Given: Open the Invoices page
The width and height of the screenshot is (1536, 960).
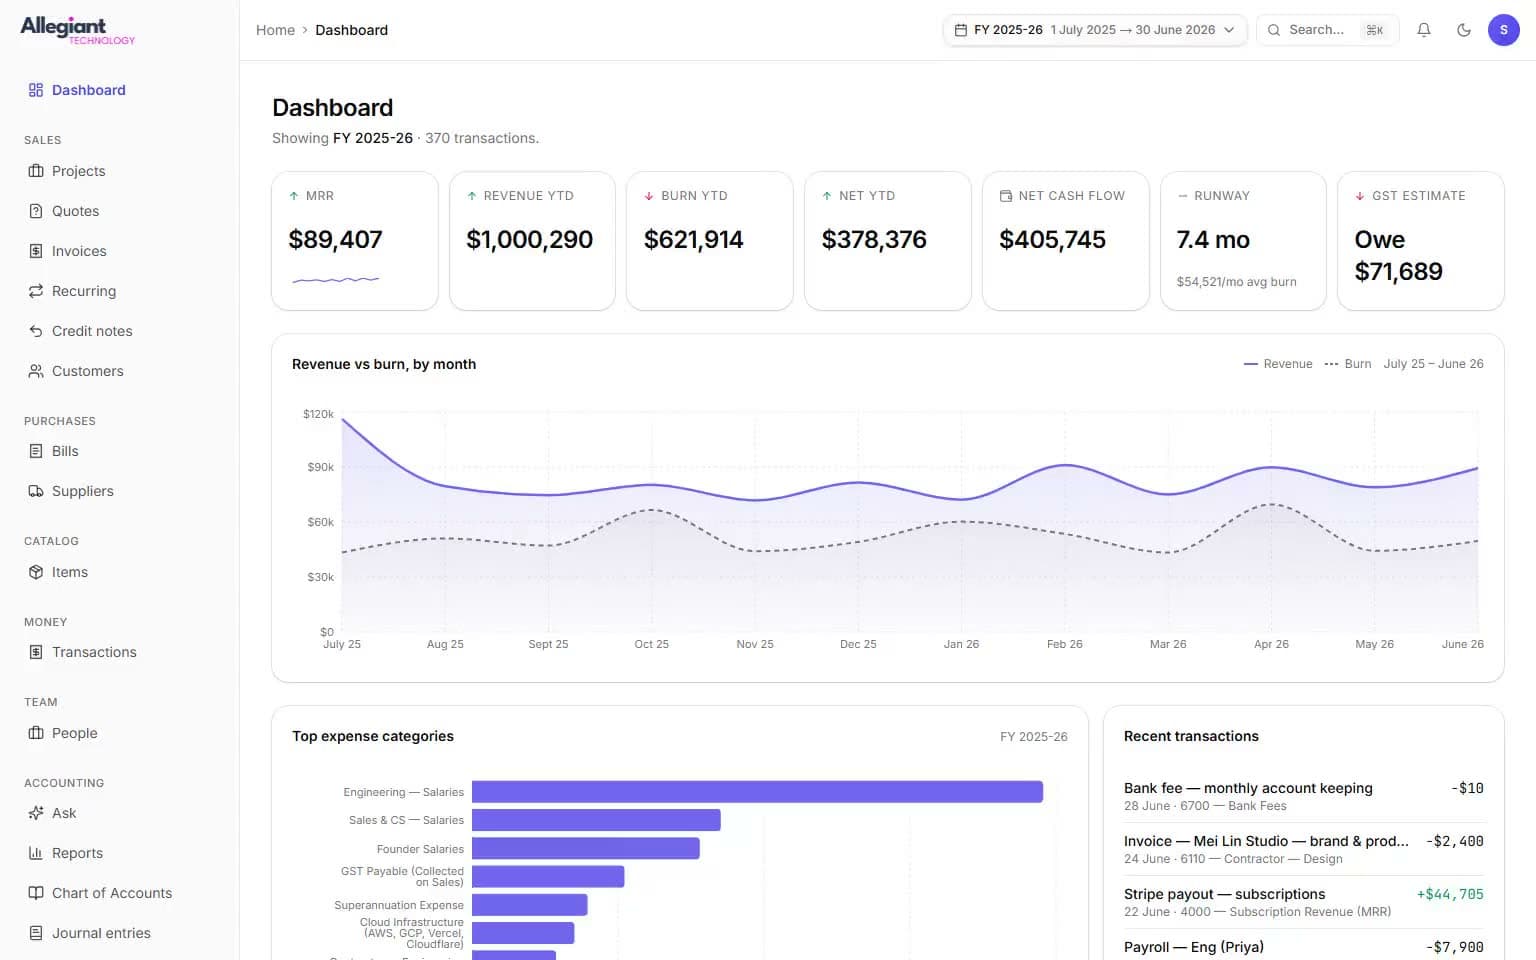Looking at the screenshot, I should tap(79, 251).
